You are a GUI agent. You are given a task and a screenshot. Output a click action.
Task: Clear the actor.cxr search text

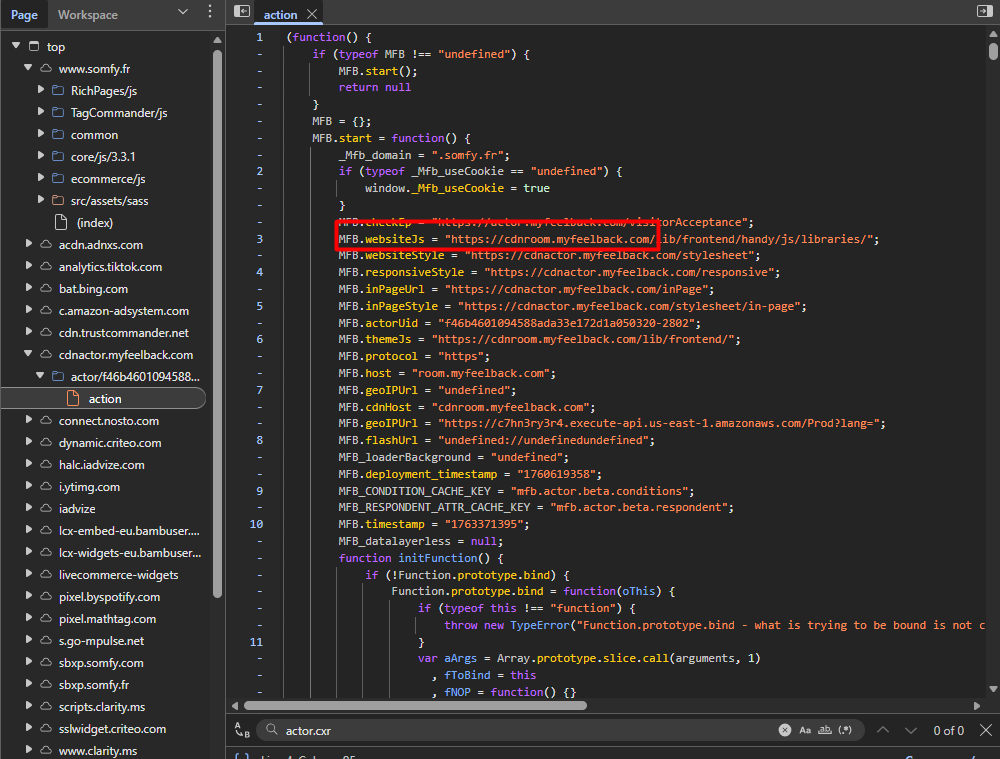click(785, 731)
